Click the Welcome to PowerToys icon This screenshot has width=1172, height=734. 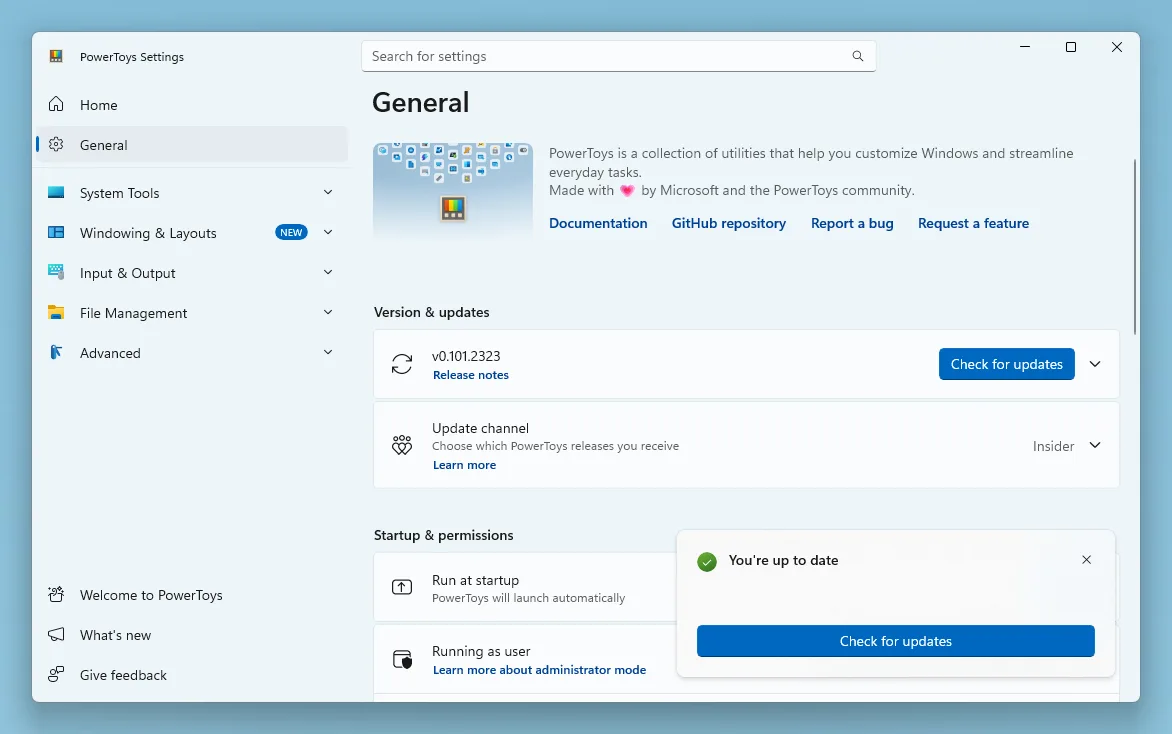point(56,594)
